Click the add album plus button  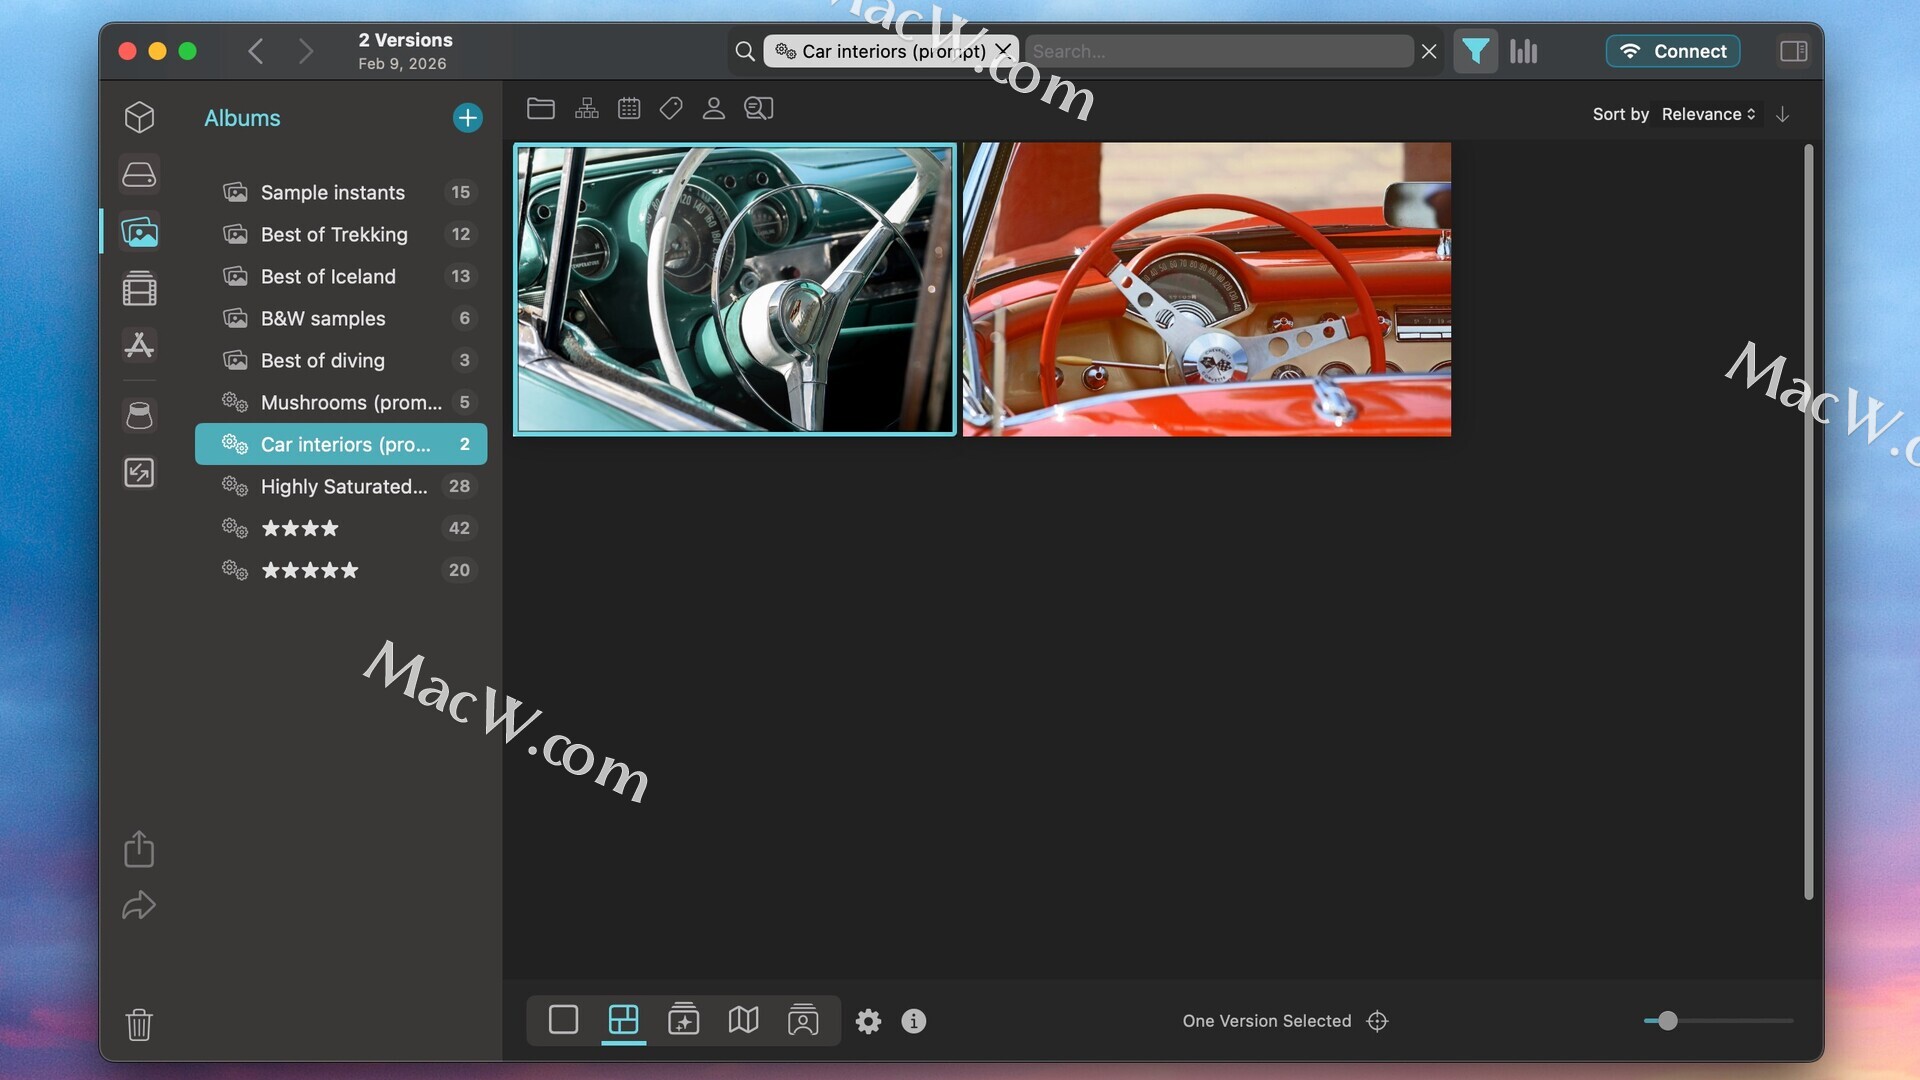point(467,118)
